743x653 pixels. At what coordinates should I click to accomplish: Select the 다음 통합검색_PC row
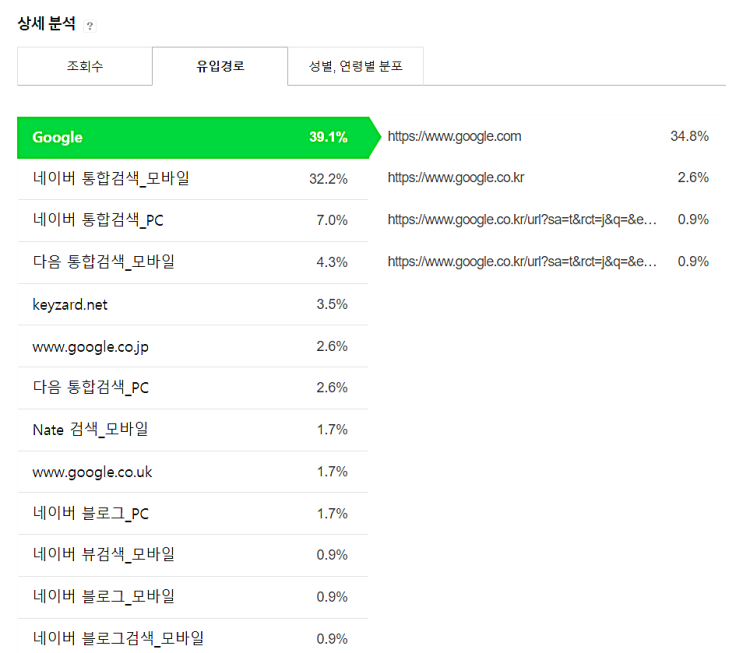(x=193, y=388)
